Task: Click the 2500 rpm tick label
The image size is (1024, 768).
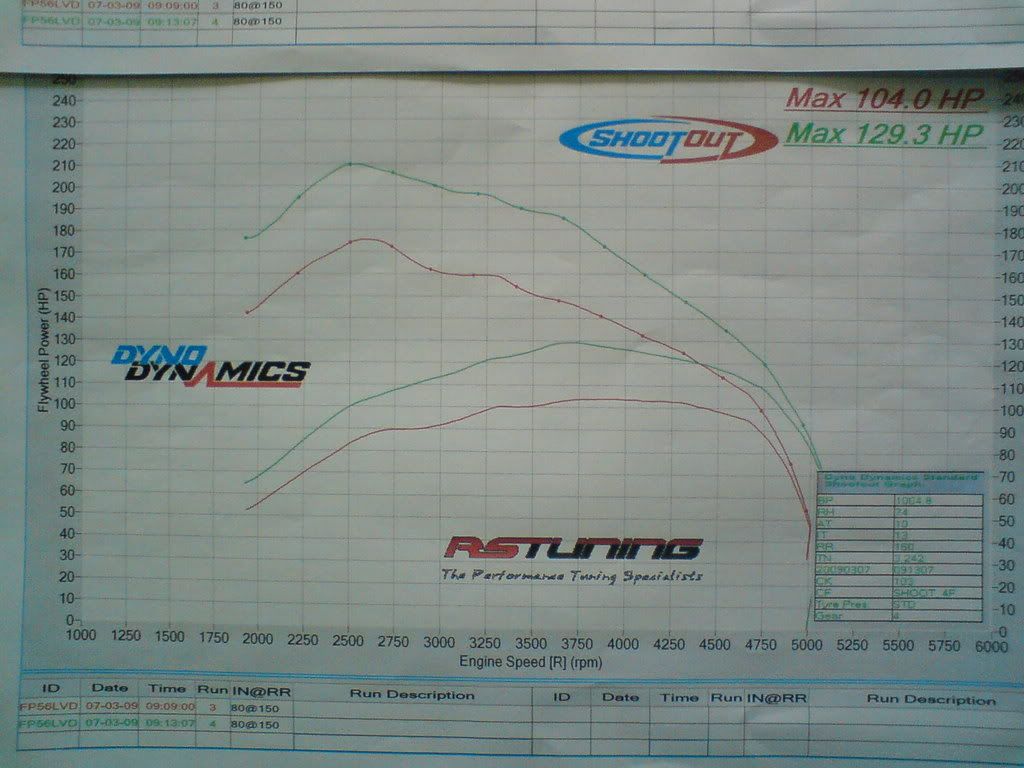Action: [348, 641]
